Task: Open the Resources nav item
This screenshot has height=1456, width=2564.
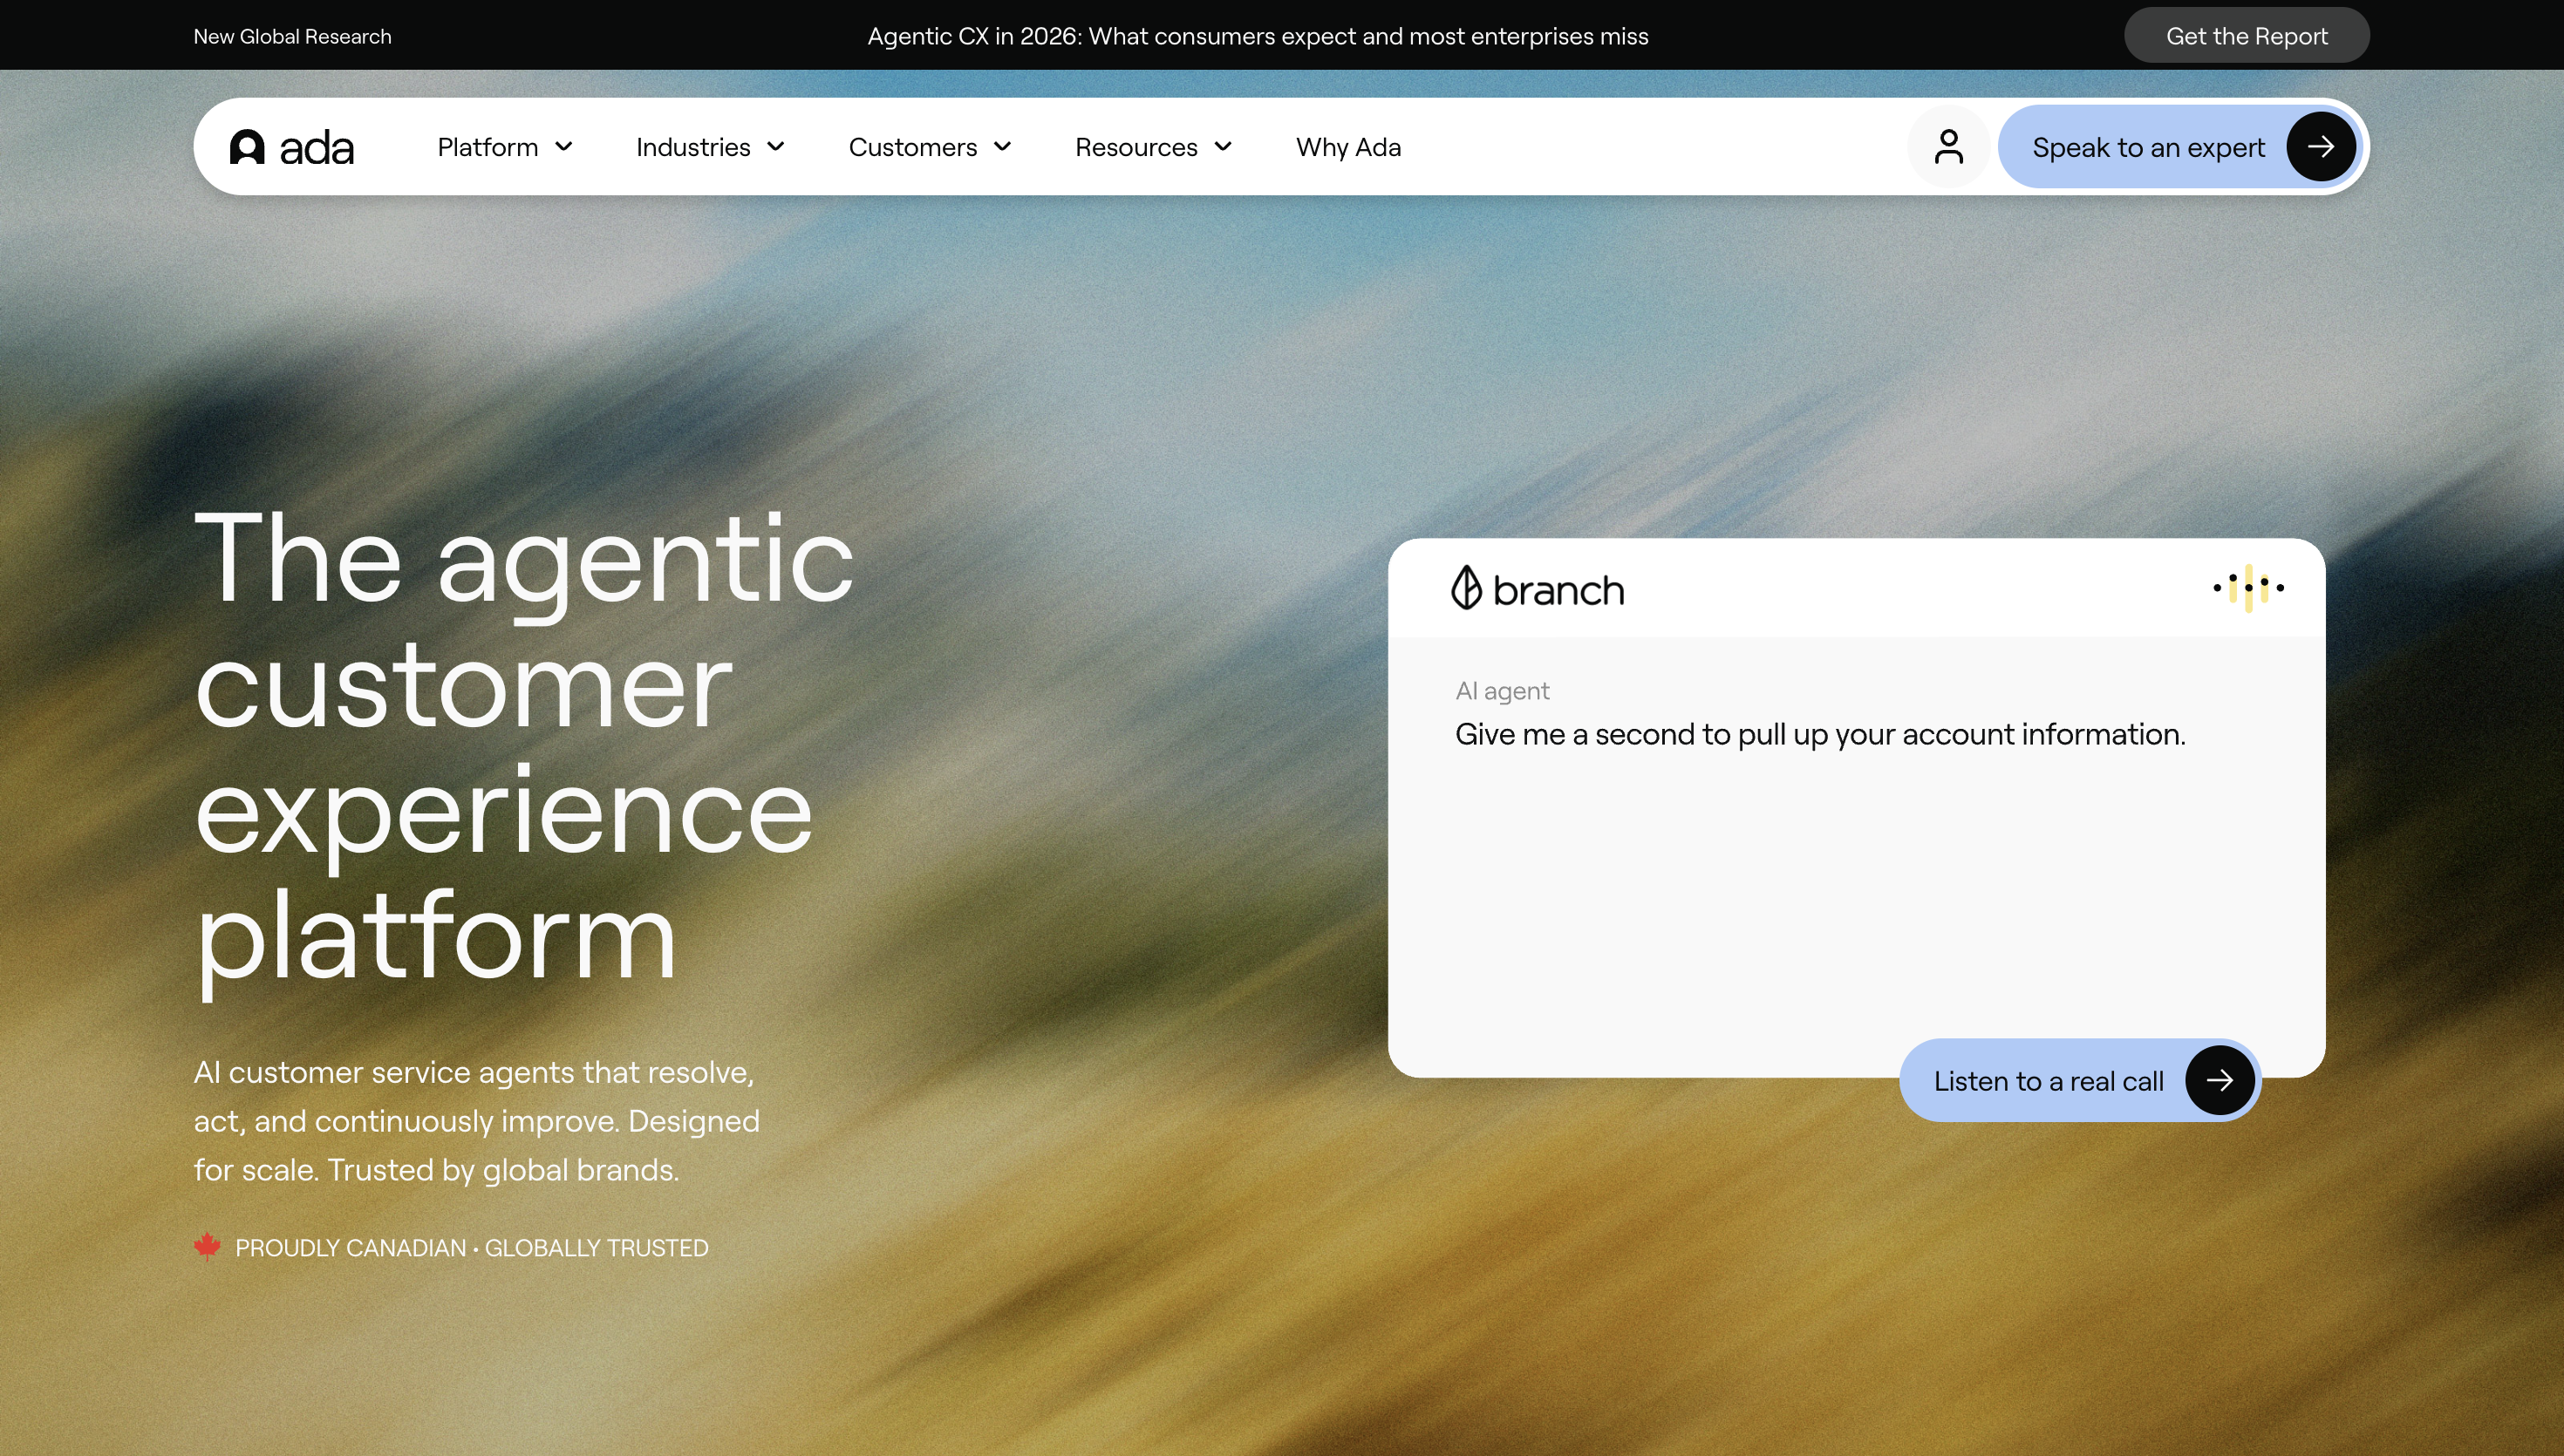Action: click(1153, 147)
